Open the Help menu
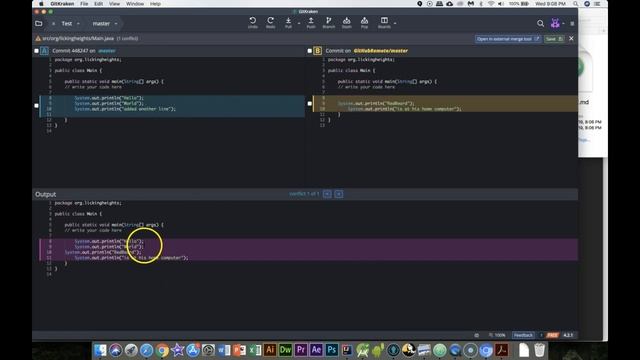 click(x=155, y=4)
